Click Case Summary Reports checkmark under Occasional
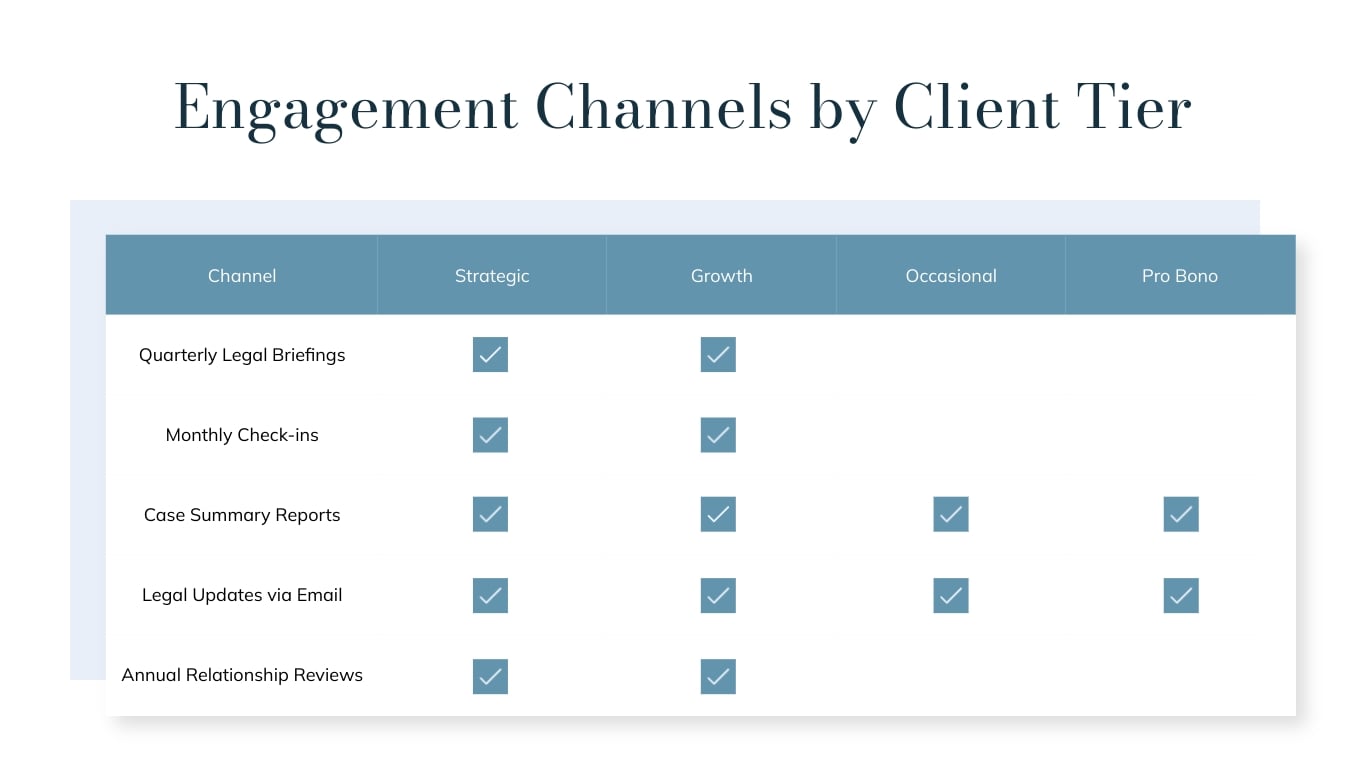This screenshot has width=1366, height=768. pos(951,515)
